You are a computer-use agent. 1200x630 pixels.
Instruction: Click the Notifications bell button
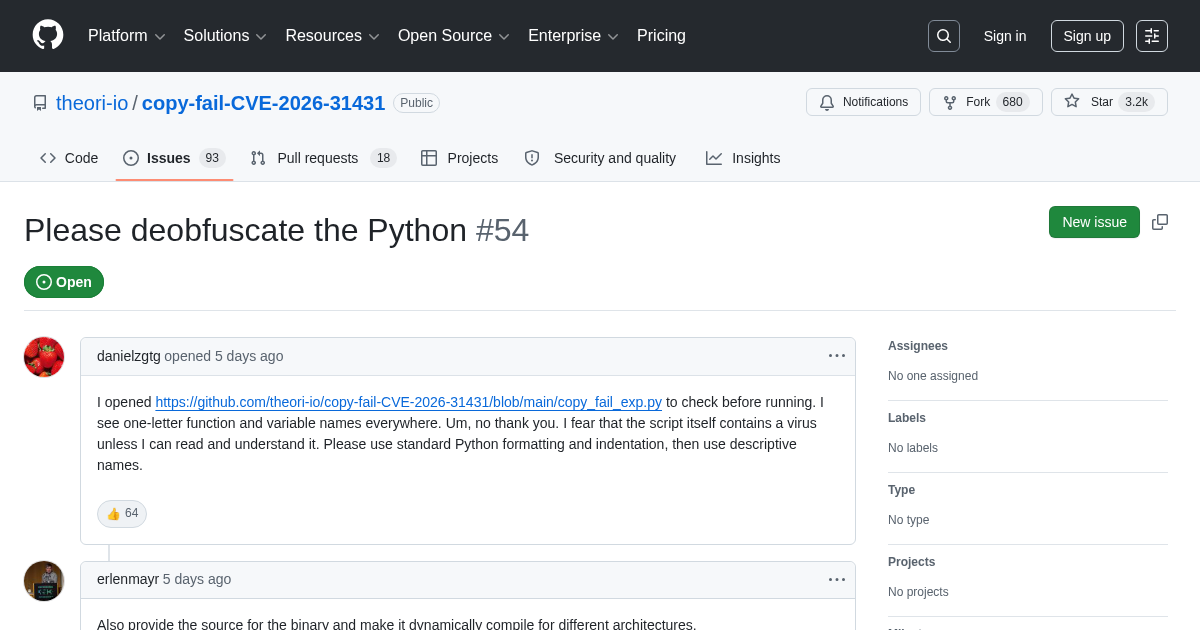[x=863, y=102]
